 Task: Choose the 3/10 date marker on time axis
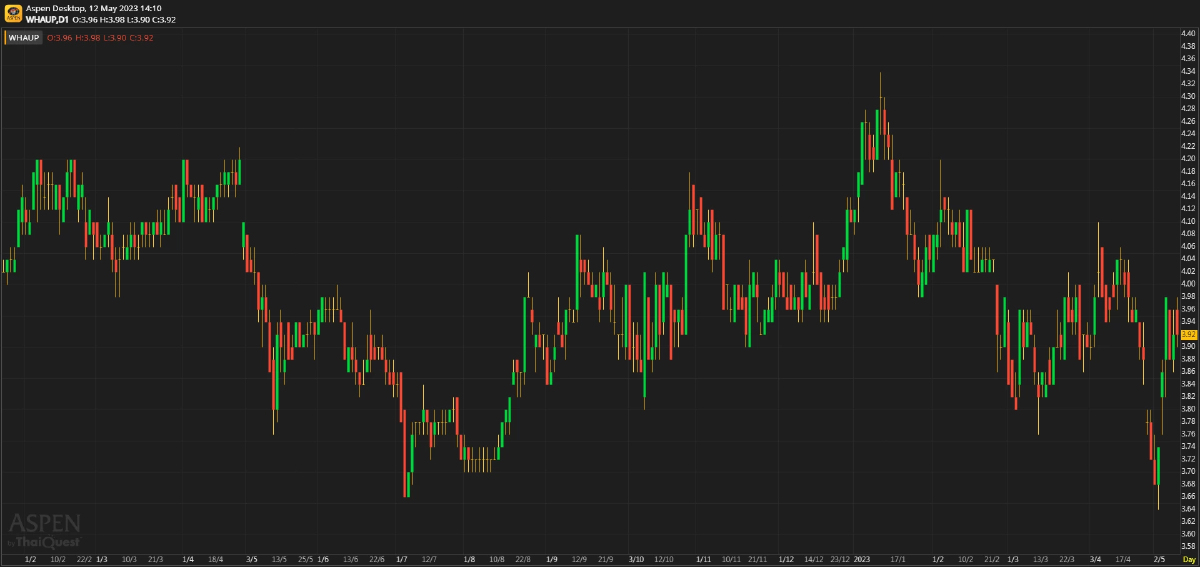tap(638, 559)
